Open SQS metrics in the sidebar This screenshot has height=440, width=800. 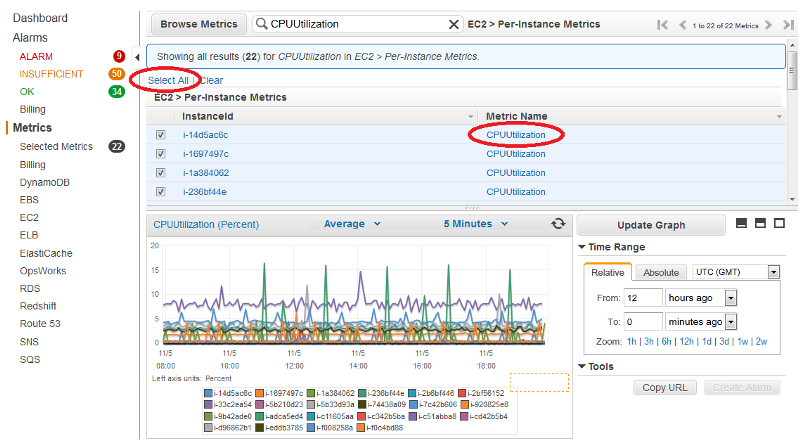point(30,359)
